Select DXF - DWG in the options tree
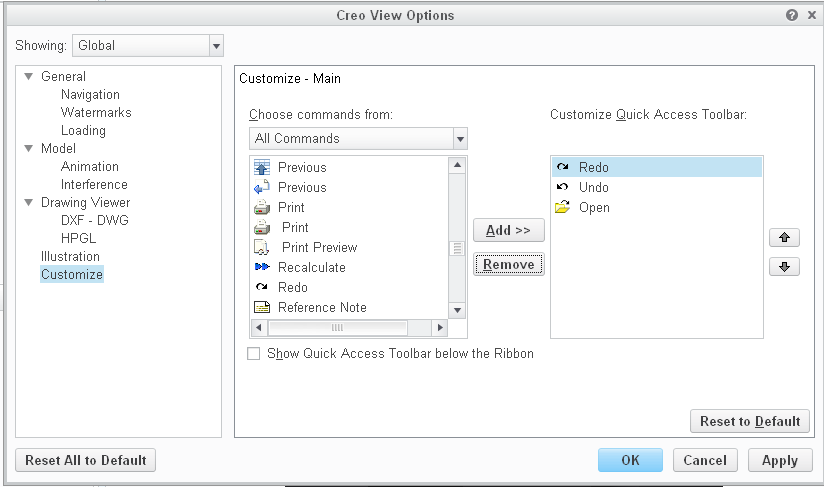 tap(95, 221)
